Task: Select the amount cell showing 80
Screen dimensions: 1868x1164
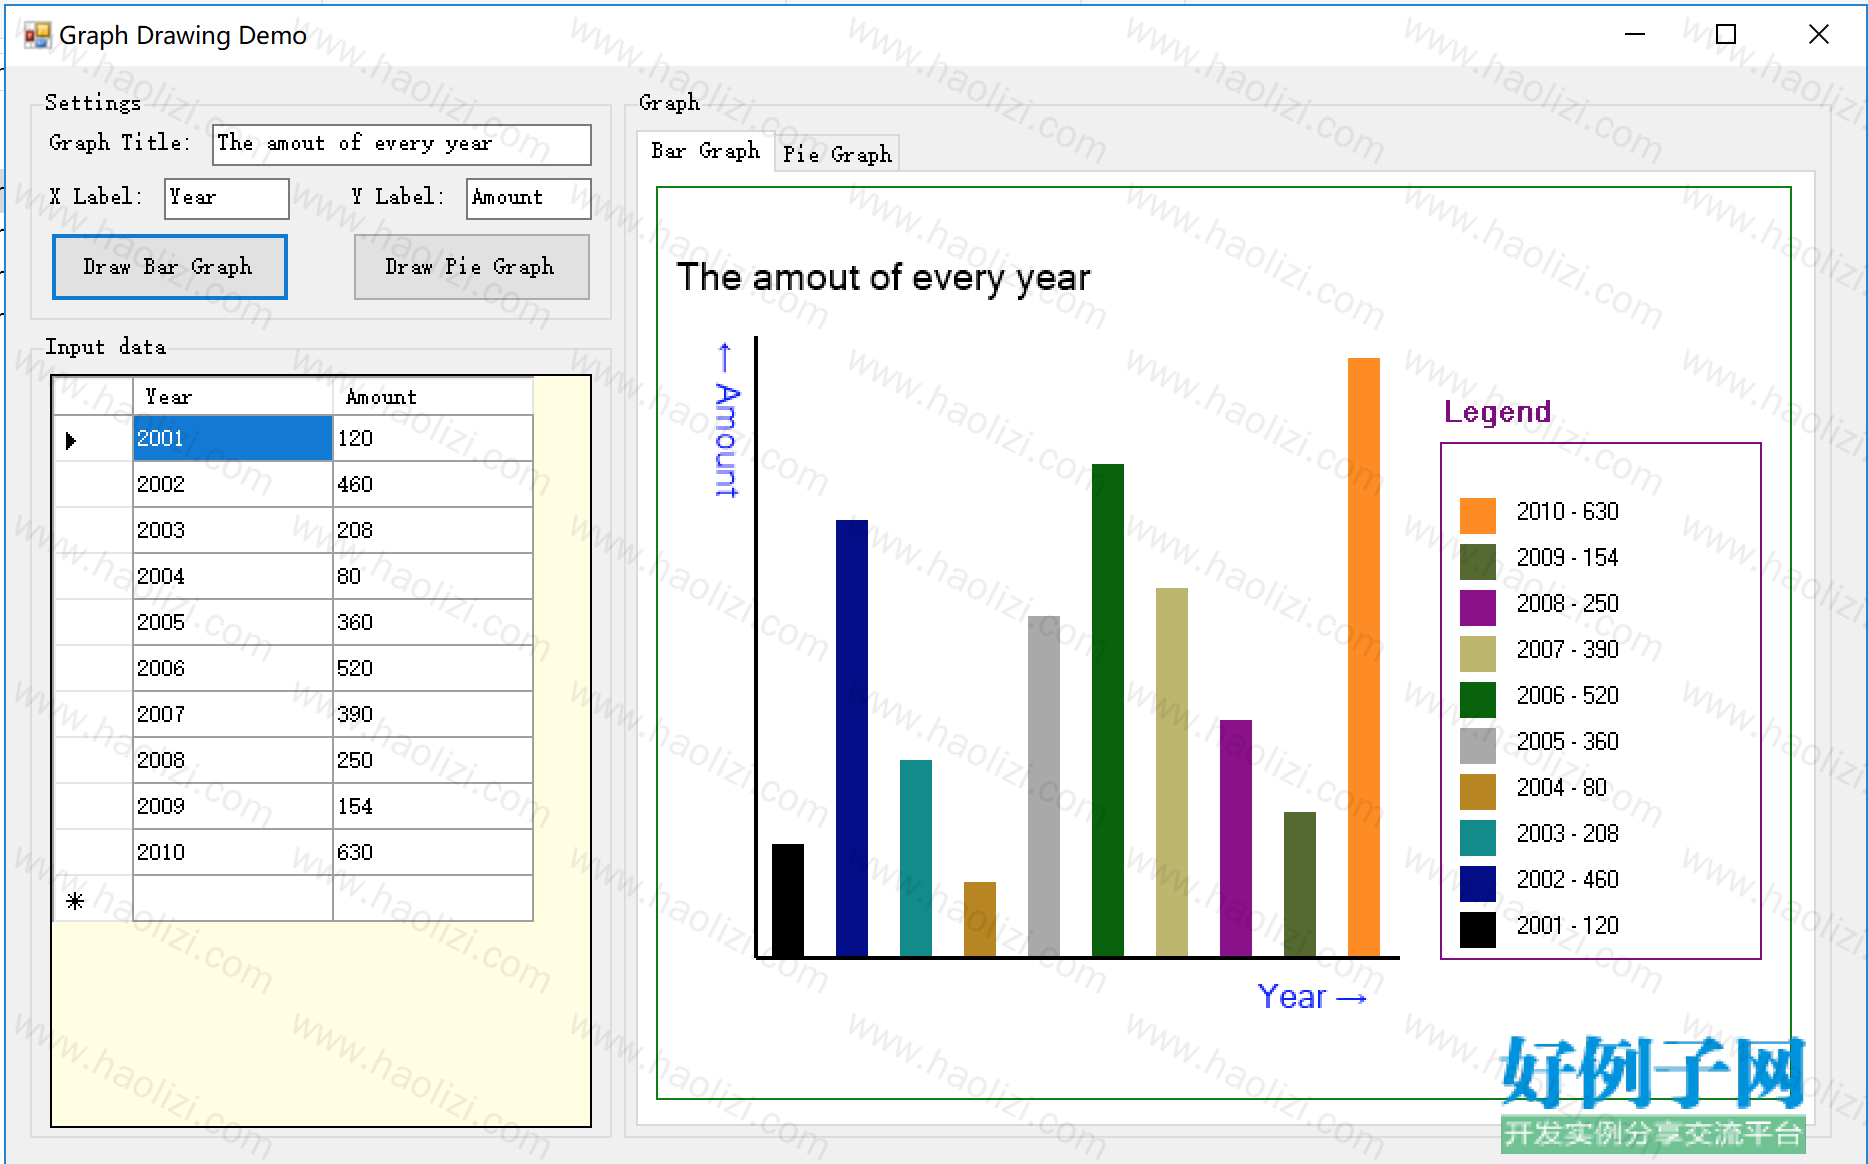Action: (433, 577)
